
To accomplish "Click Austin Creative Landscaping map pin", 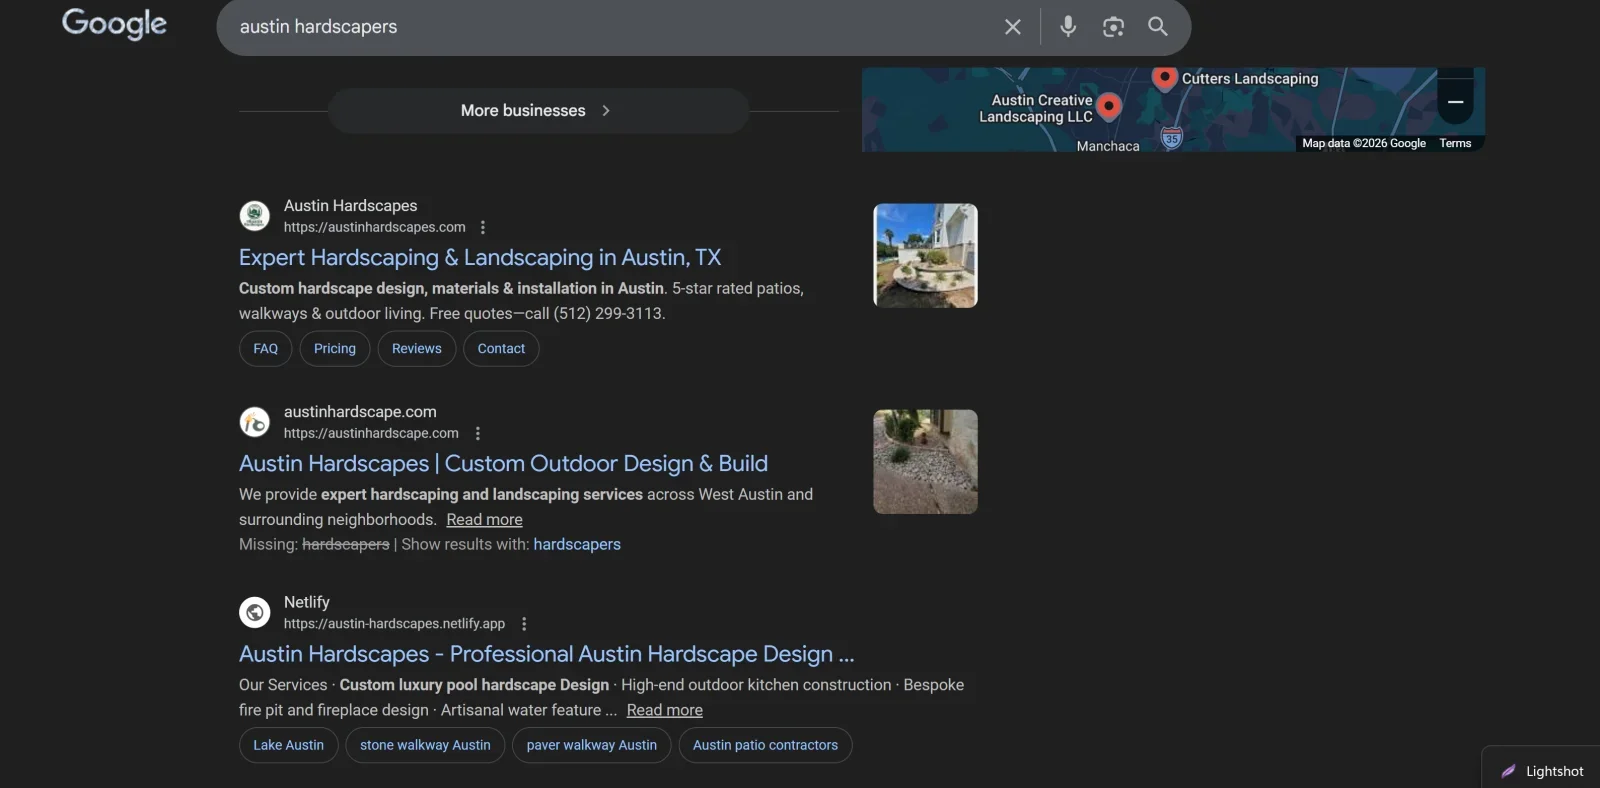I will click(1109, 106).
